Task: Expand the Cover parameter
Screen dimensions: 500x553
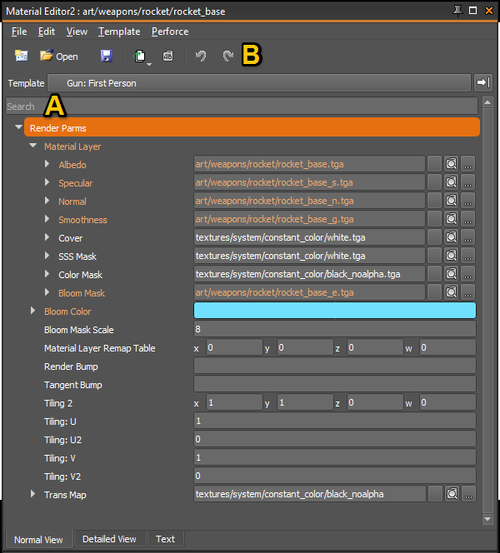Action: click(x=47, y=237)
